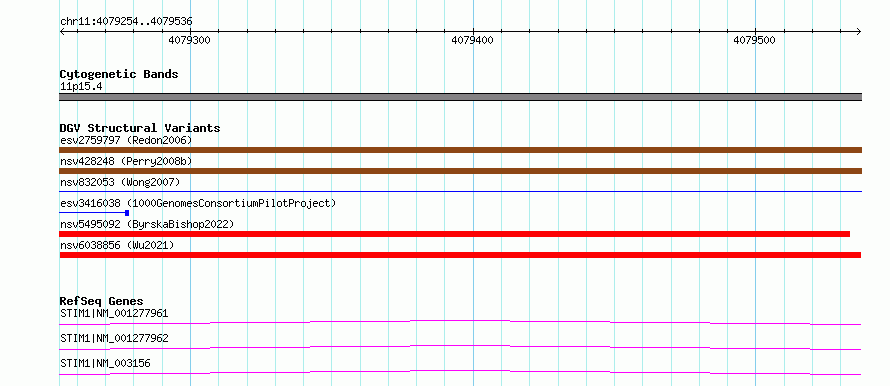Open the STIM1|NM_001277961 transcript label

coord(114,313)
